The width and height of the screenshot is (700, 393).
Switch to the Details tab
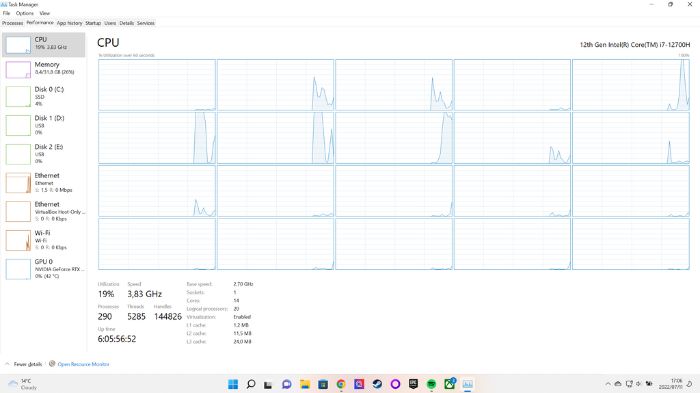click(127, 23)
